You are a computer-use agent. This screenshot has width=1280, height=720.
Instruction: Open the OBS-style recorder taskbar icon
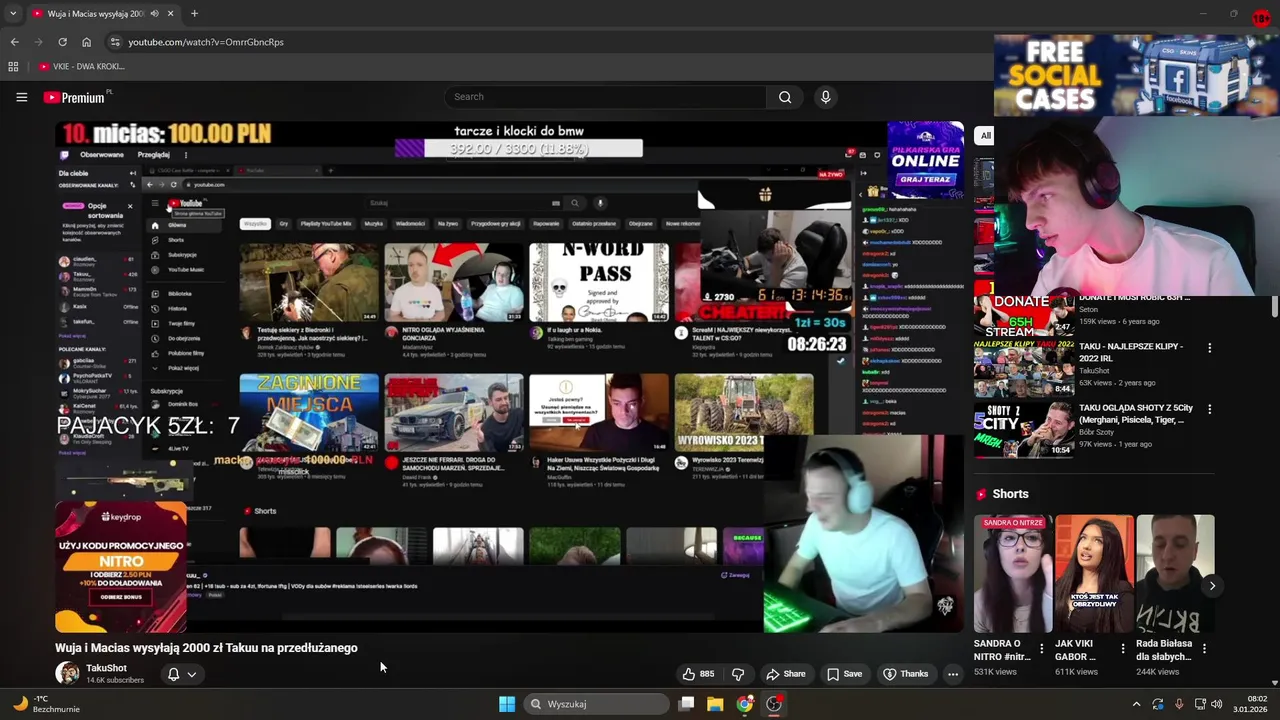click(x=774, y=704)
